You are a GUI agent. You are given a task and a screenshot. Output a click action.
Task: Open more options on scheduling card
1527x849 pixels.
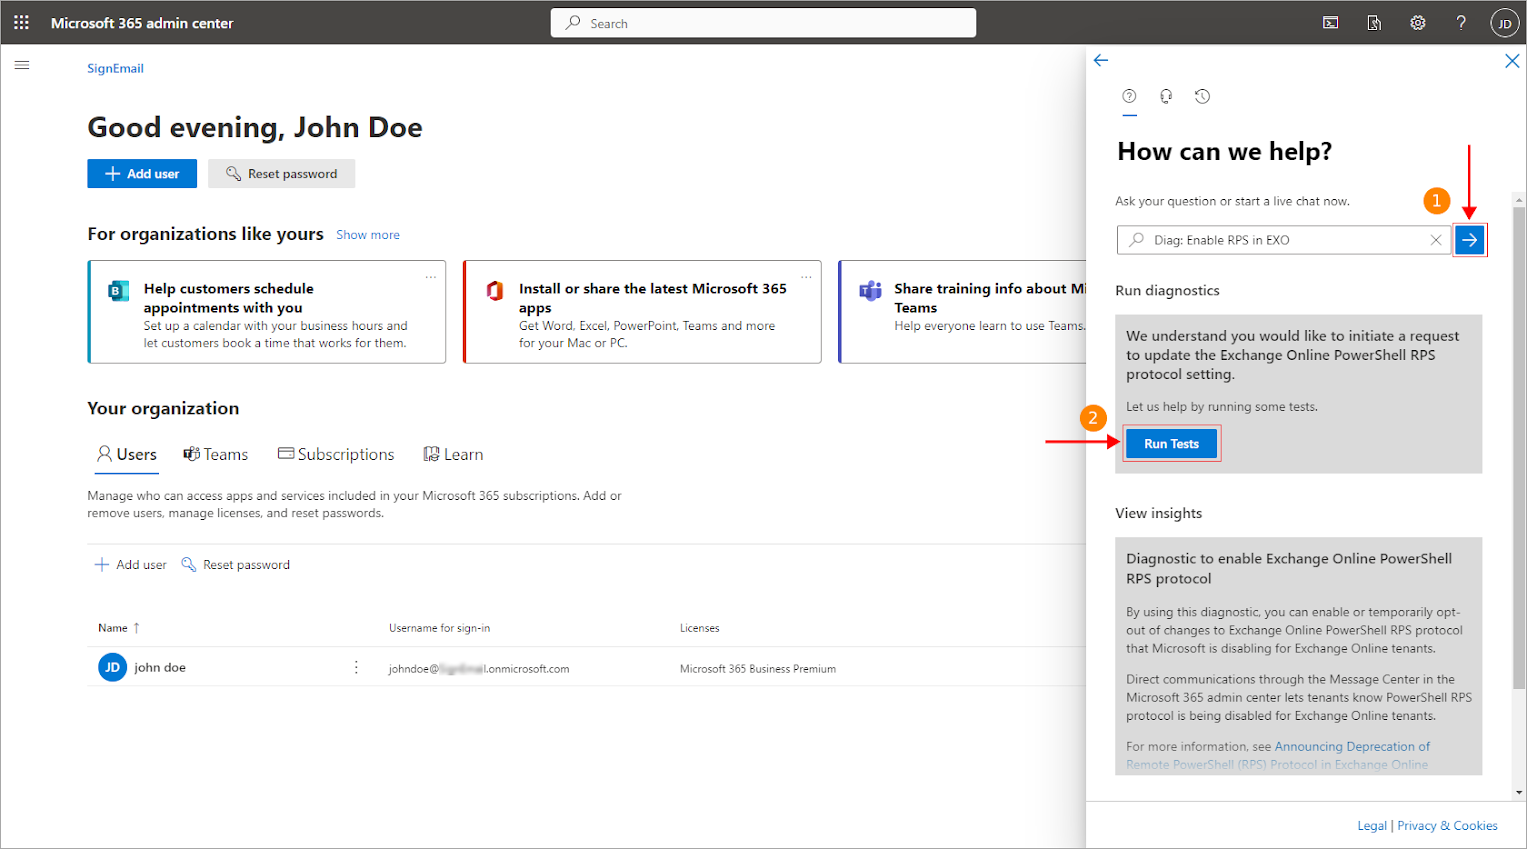pyautogui.click(x=431, y=276)
